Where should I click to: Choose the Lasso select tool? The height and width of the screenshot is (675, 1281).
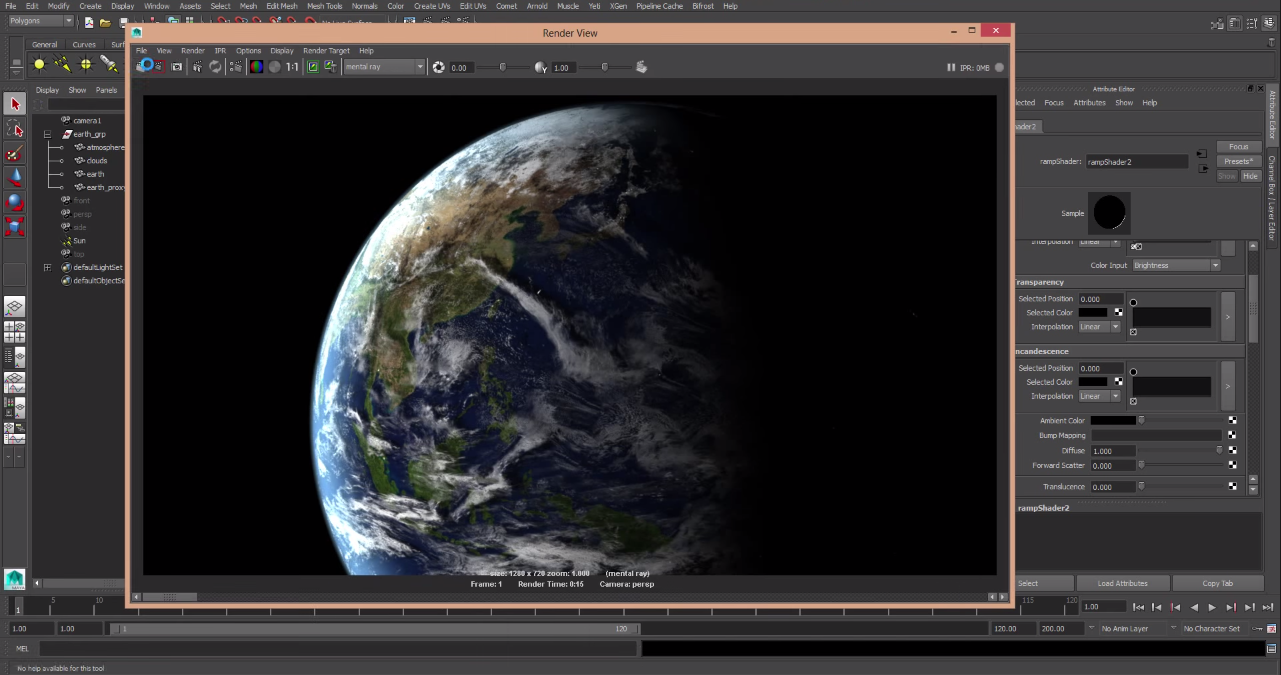14,129
